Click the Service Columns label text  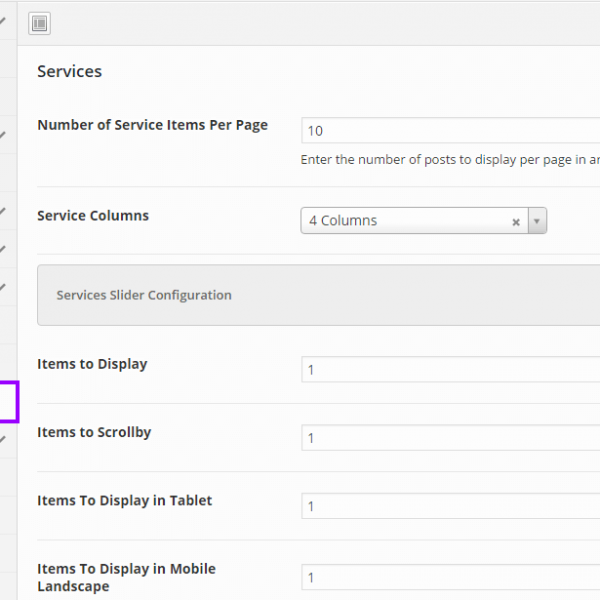click(x=93, y=216)
